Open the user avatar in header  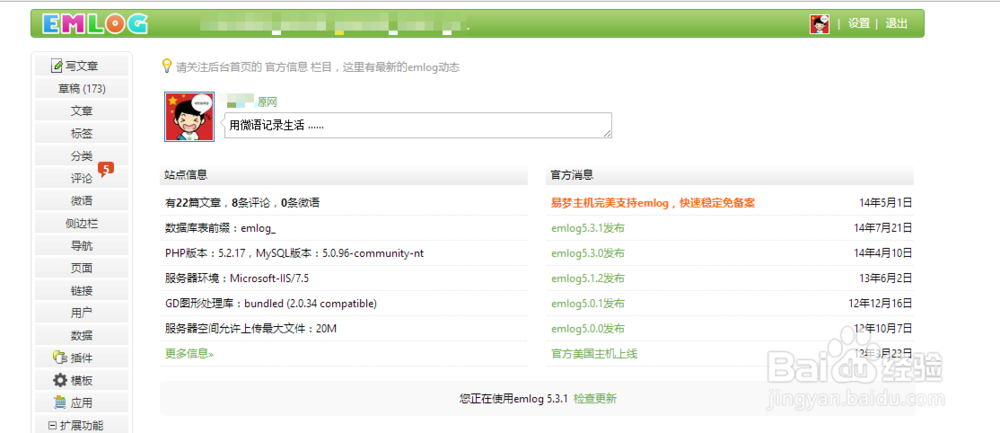pos(820,24)
